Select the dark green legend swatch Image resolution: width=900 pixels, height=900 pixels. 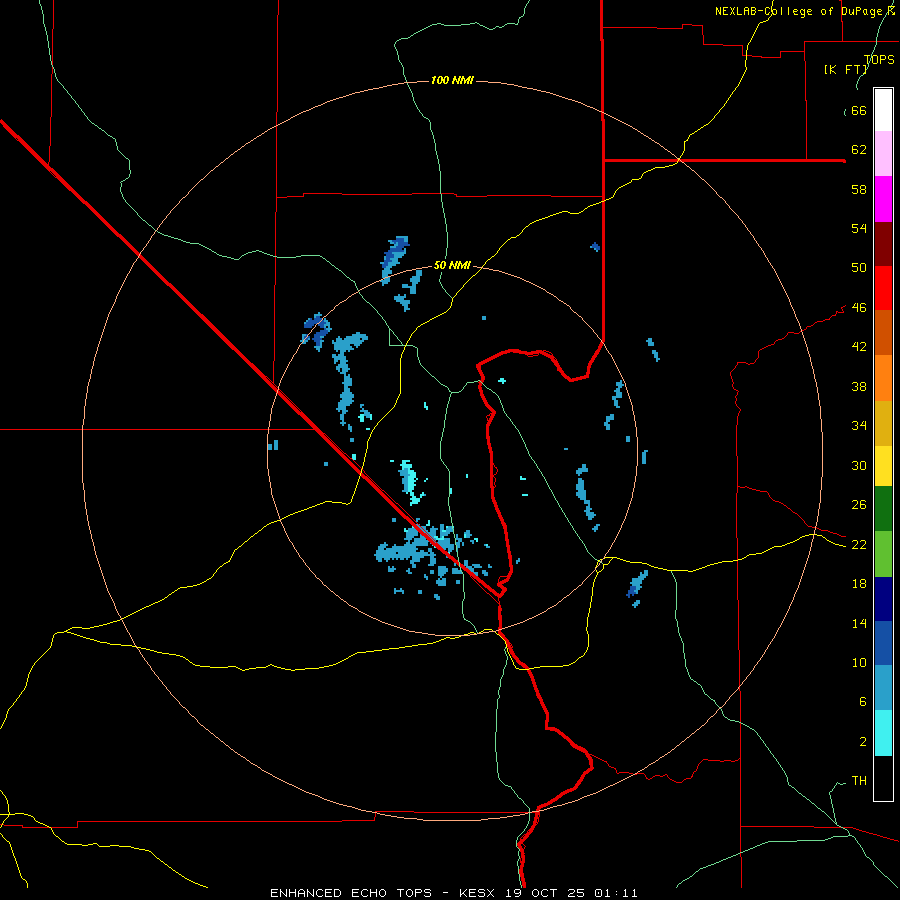[x=883, y=509]
